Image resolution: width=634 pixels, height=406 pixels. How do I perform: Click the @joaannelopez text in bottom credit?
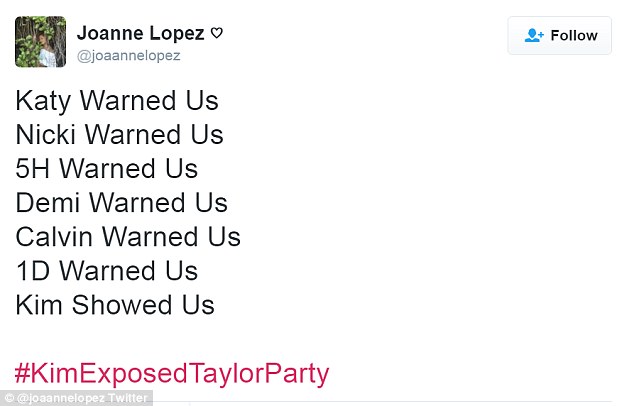click(61, 398)
